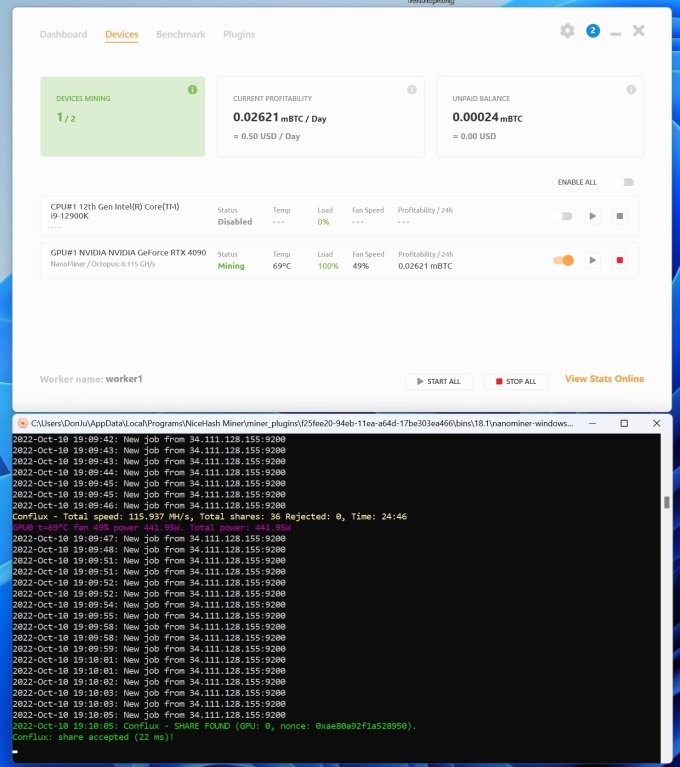Enable the CPU#1 i9-12900K device toggle

[564, 216]
